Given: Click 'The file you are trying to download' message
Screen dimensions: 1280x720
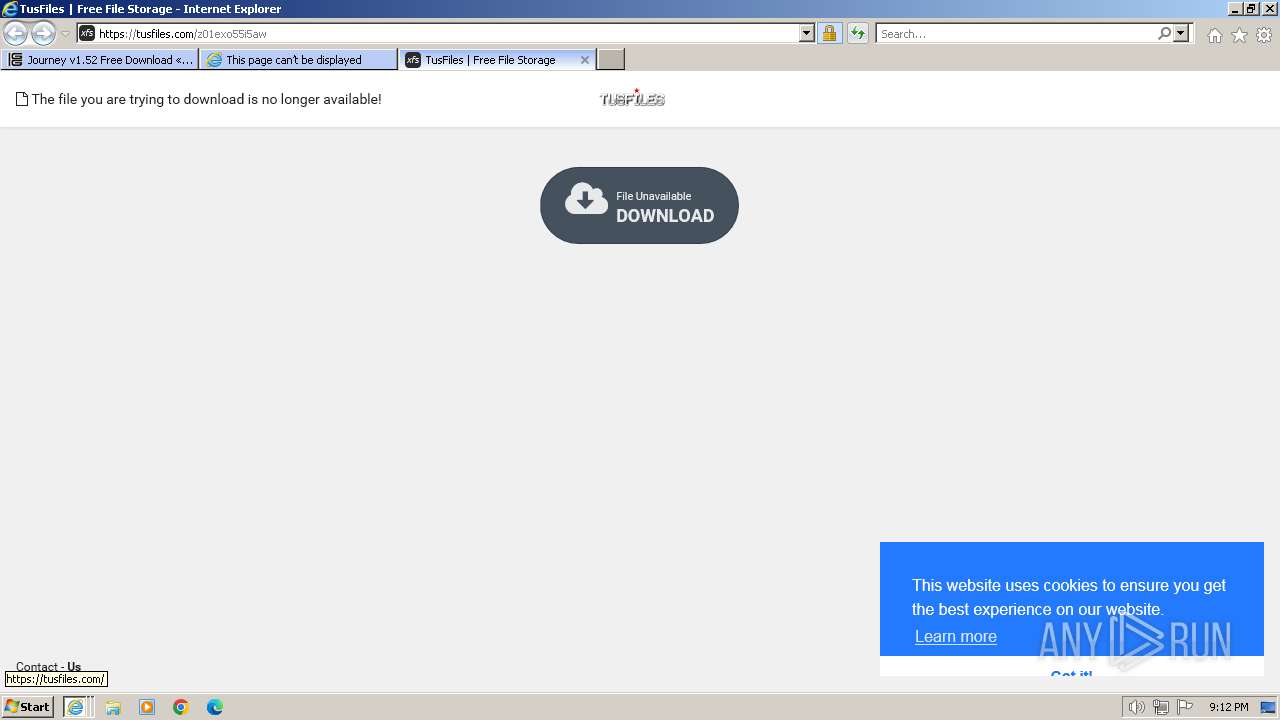Looking at the screenshot, I should (206, 99).
